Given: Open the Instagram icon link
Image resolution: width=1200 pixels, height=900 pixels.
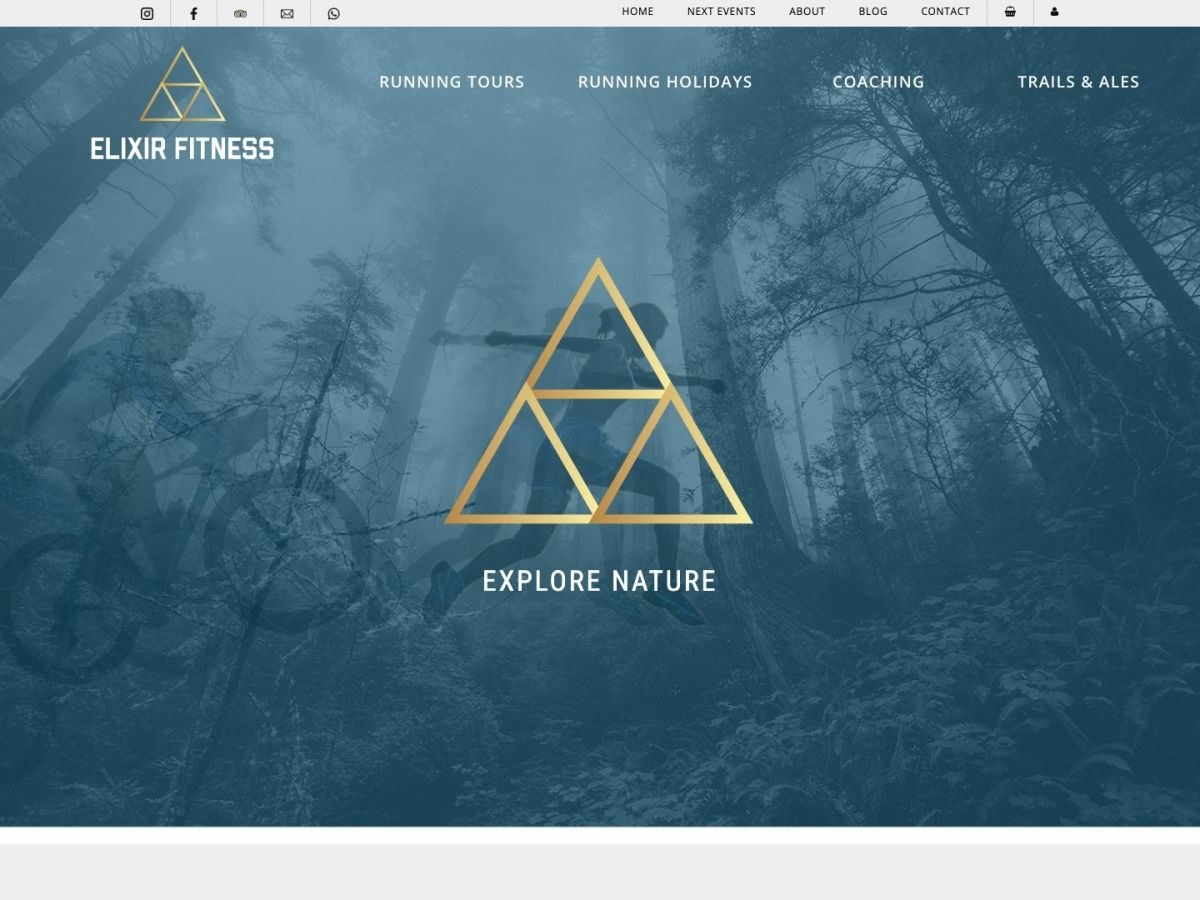Looking at the screenshot, I should point(147,13).
